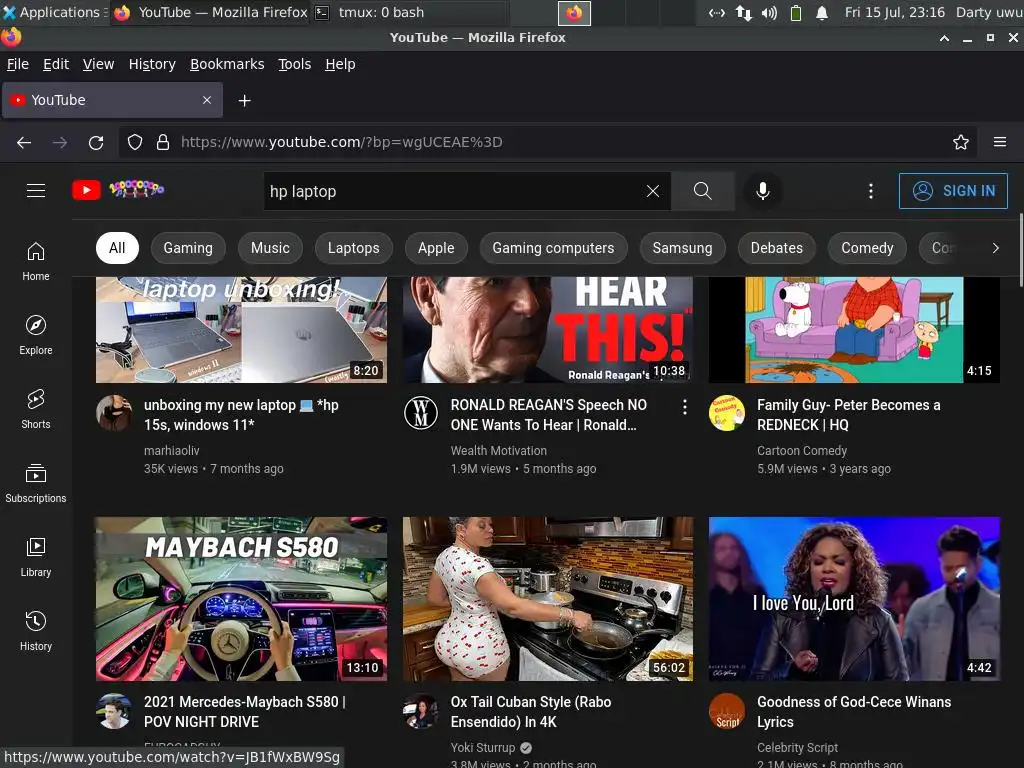Open Celebrity Script channel avatar
The width and height of the screenshot is (1024, 768).
click(727, 711)
